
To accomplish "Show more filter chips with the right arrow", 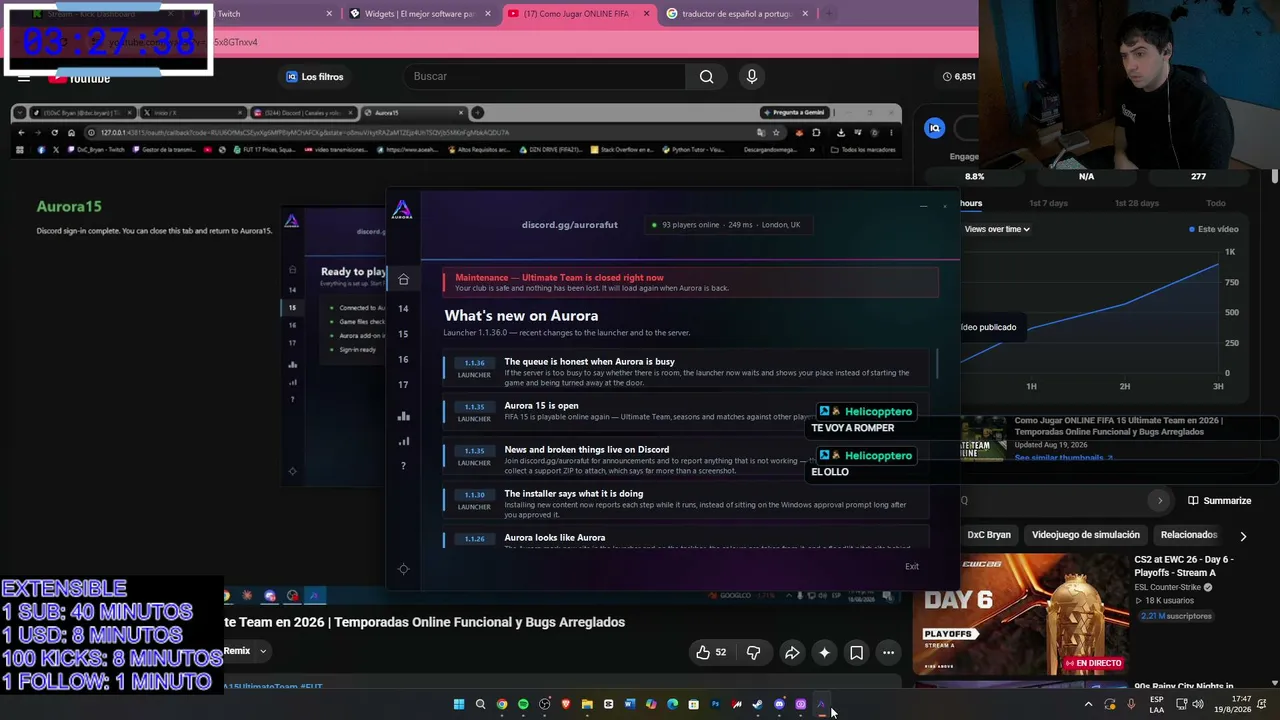I will [1243, 536].
